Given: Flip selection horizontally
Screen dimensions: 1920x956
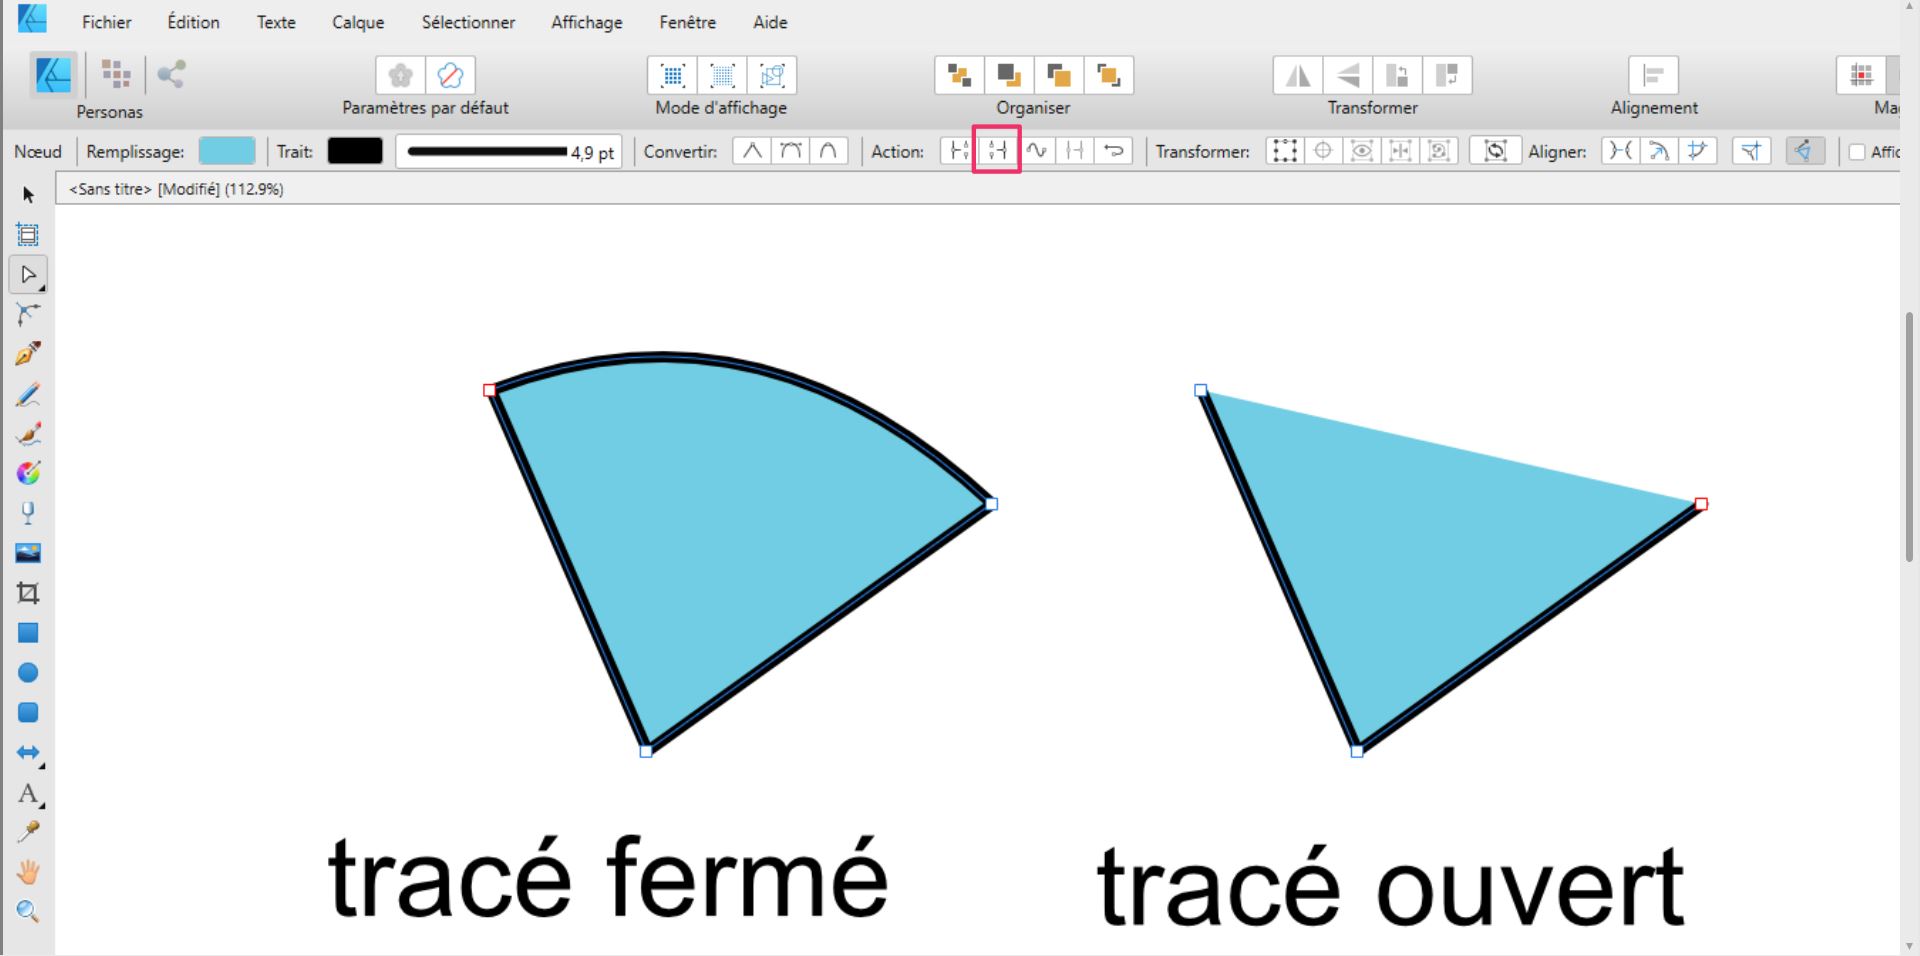Looking at the screenshot, I should pos(1298,75).
